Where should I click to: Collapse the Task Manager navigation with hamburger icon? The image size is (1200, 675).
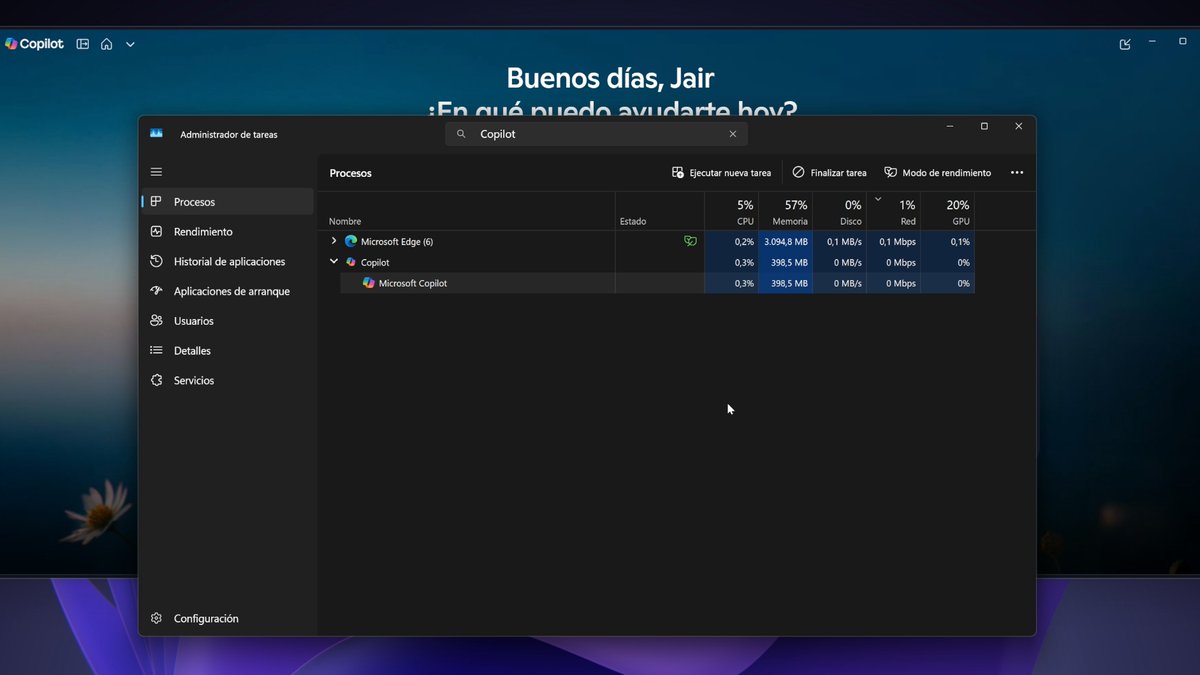point(156,171)
